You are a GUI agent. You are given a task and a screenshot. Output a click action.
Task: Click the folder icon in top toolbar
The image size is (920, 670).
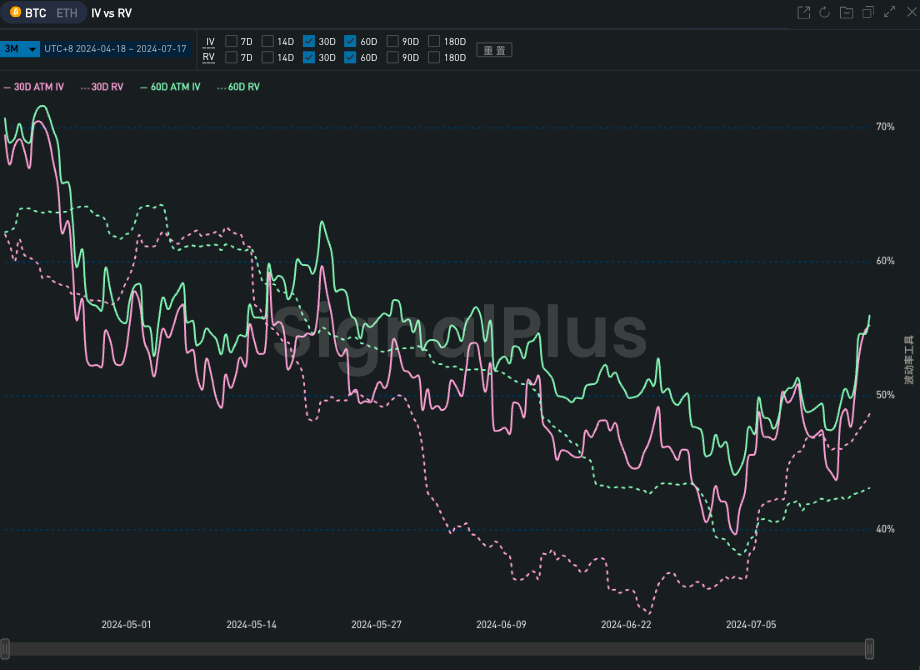(846, 13)
